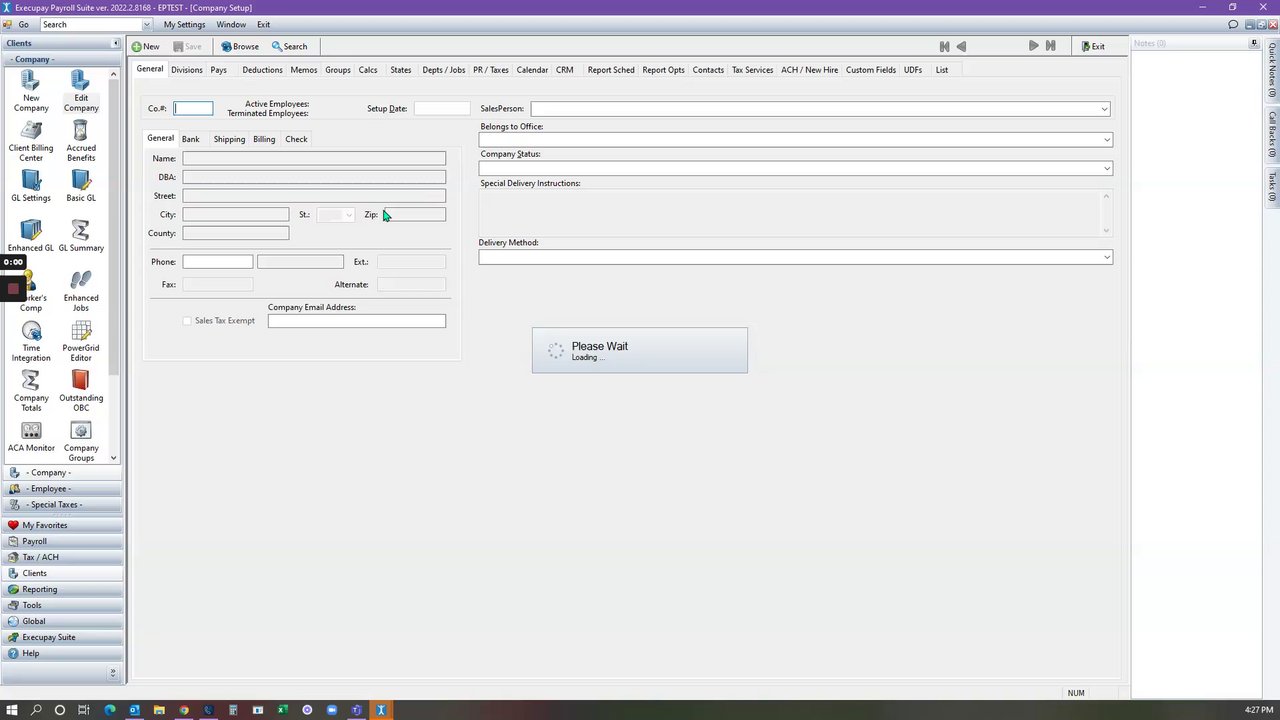The width and height of the screenshot is (1280, 720).
Task: Switch to the Deductions tab
Action: point(262,70)
